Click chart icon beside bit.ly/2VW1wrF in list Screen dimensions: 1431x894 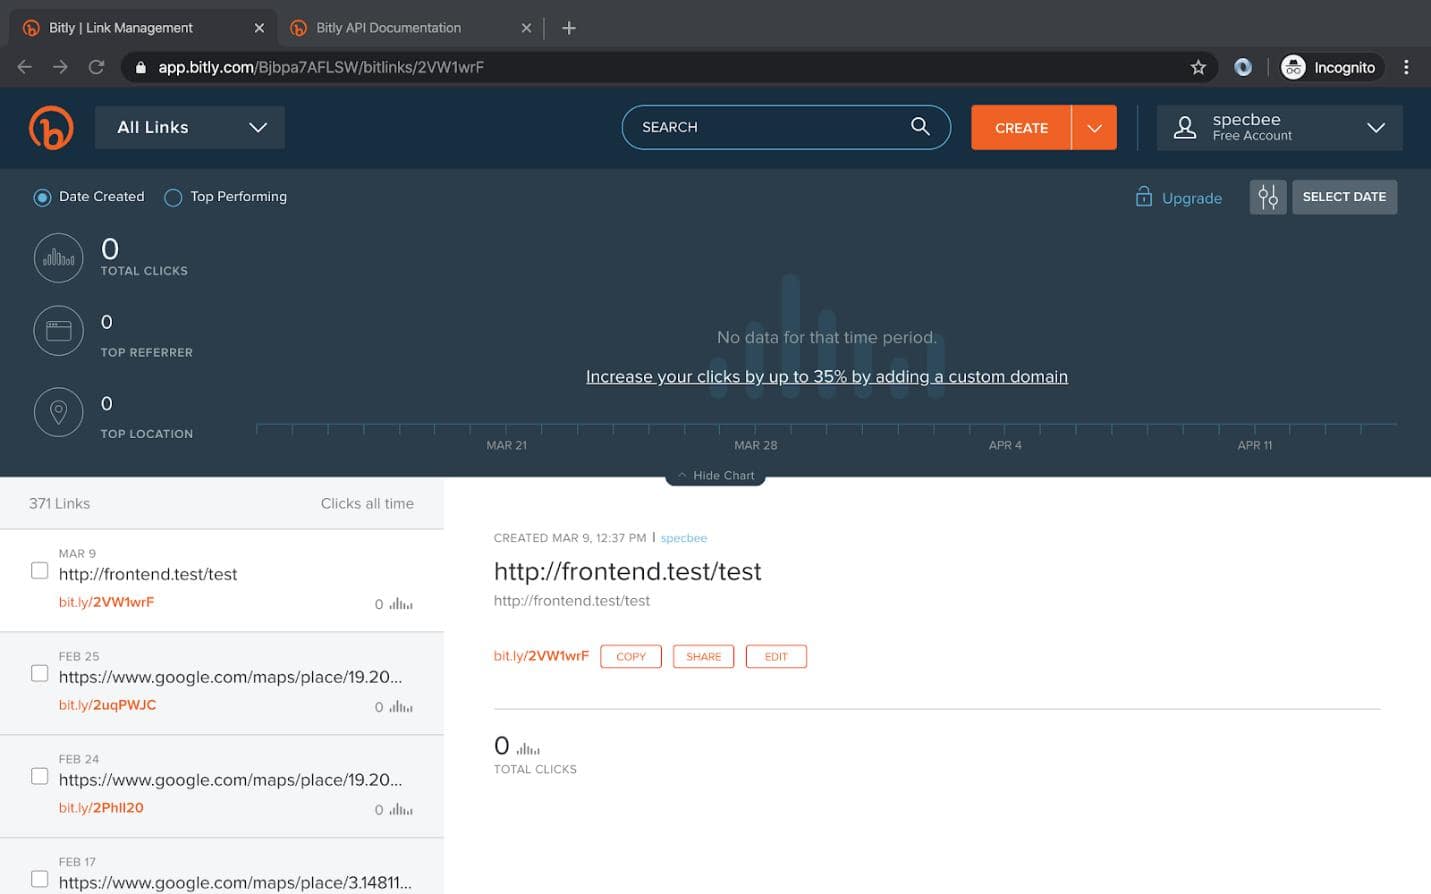pyautogui.click(x=401, y=604)
